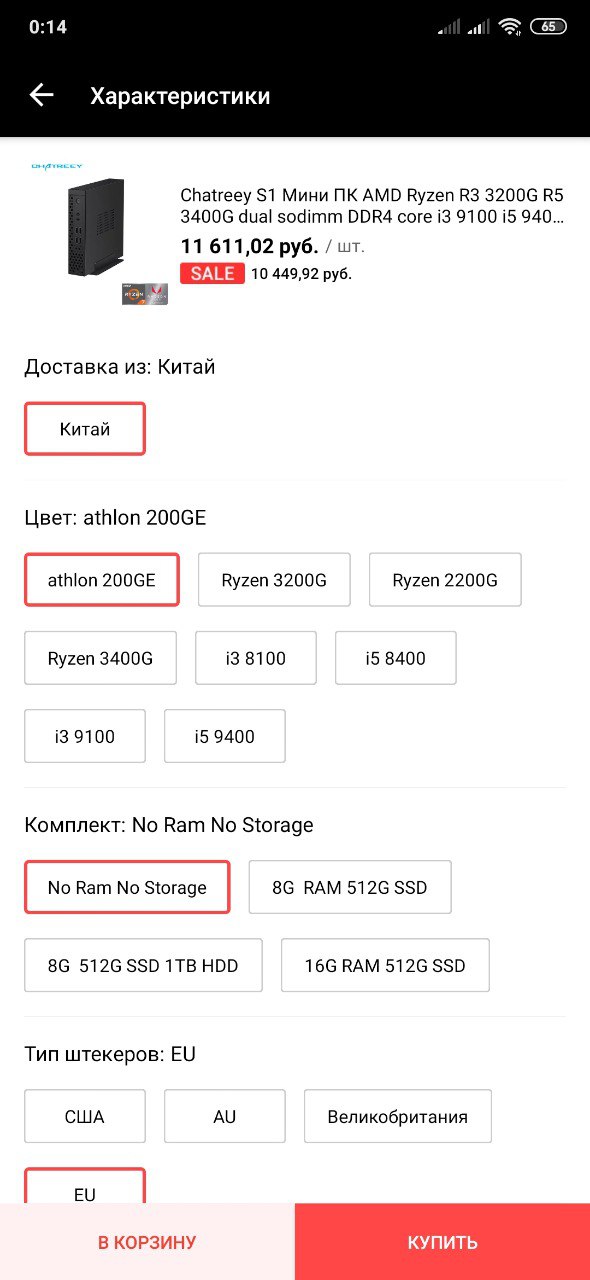Tap the Wi-Fi status icon
Screen dimensions: 590x1280
(x=511, y=27)
